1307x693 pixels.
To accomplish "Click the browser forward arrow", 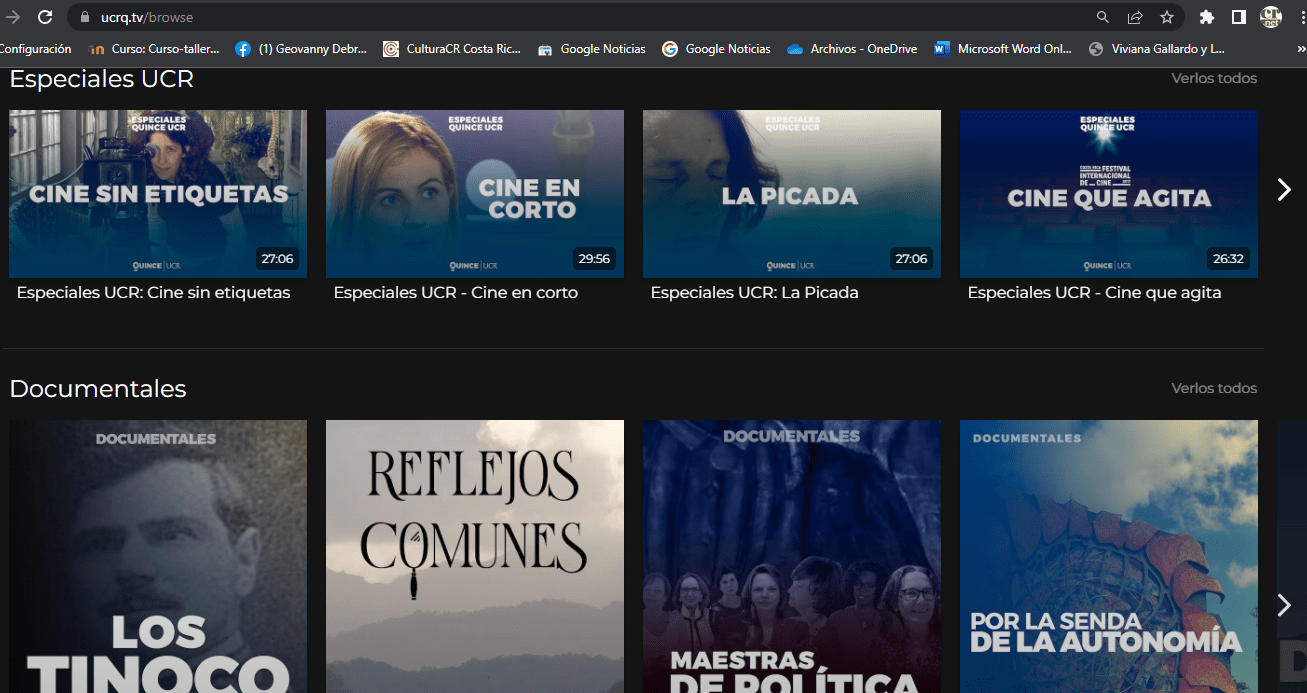I will [13, 17].
